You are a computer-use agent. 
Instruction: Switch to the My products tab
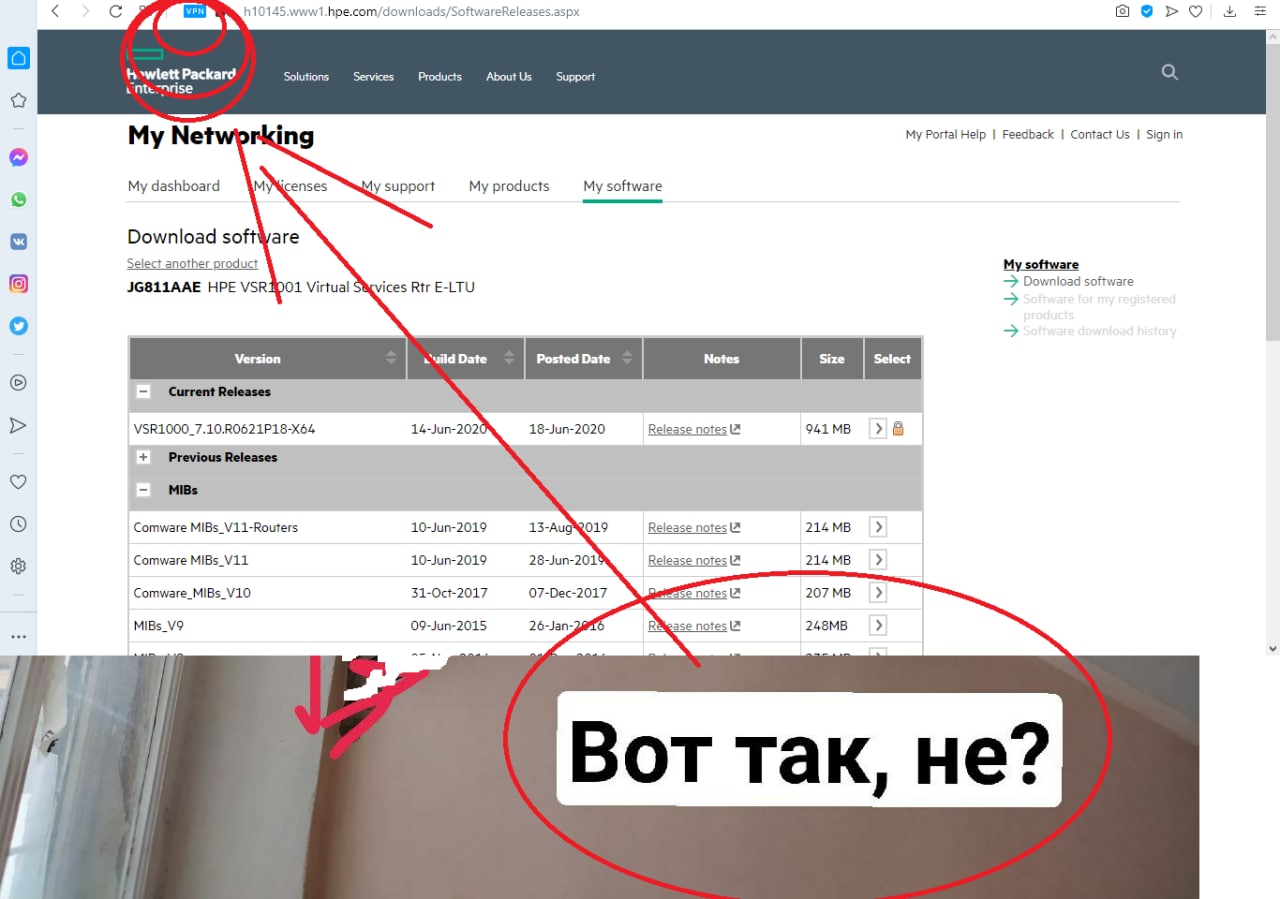coord(509,186)
